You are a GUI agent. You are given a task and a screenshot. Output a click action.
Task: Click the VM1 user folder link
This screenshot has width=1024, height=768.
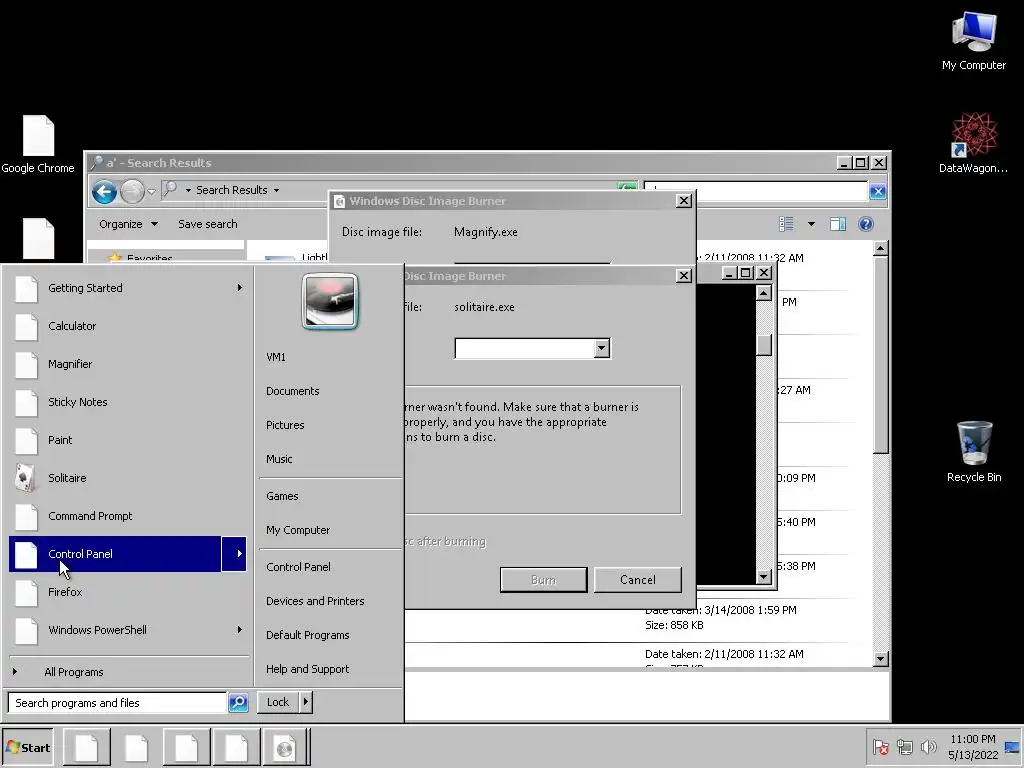(276, 357)
